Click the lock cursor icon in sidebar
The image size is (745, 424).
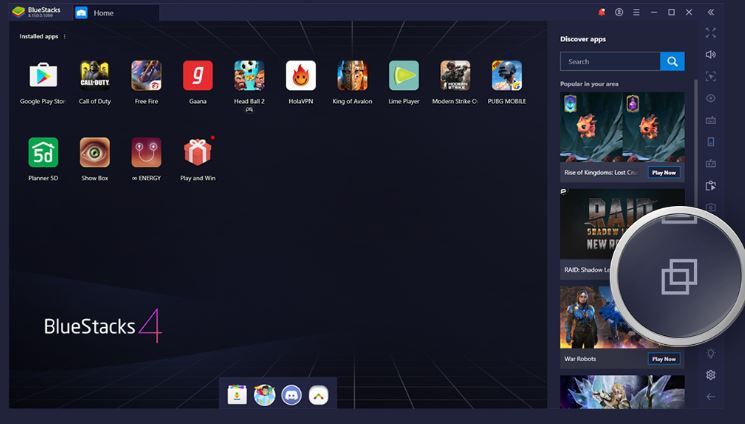[711, 77]
